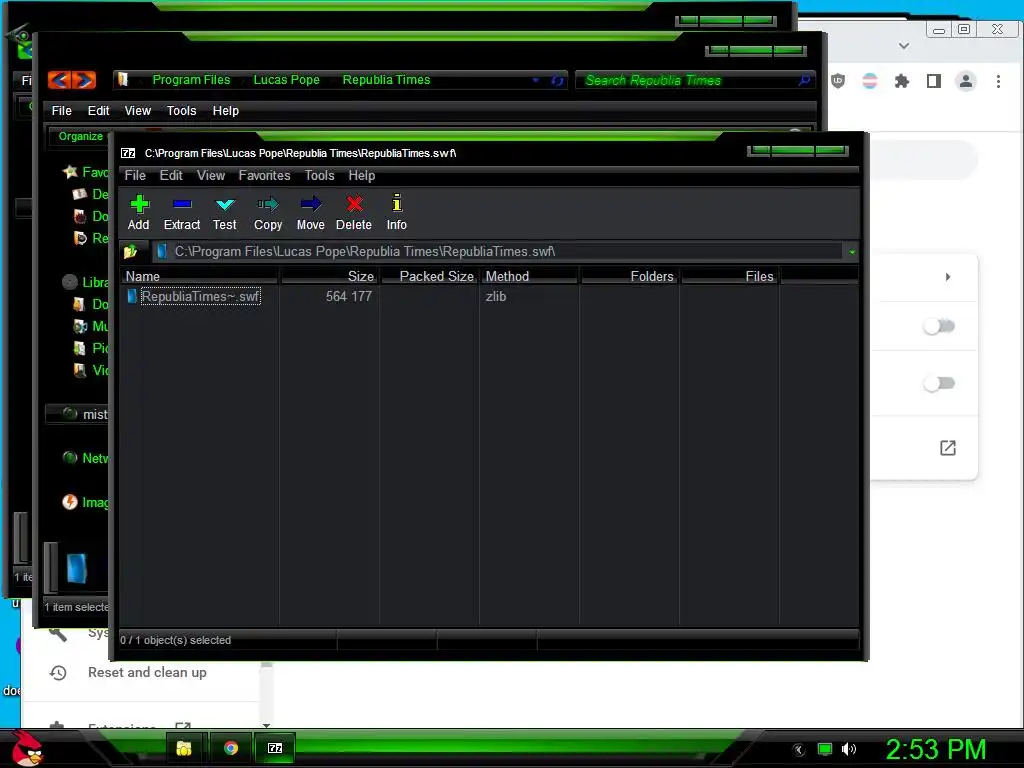Choose the Move toolbar icon in 7-Zip
1024x768 pixels.
[x=310, y=212]
